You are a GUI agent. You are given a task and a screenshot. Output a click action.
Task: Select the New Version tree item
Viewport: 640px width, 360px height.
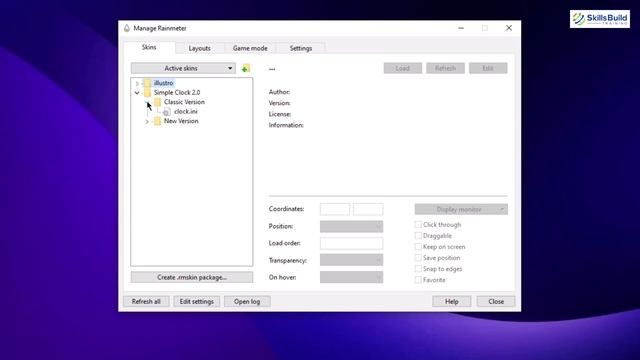point(181,121)
